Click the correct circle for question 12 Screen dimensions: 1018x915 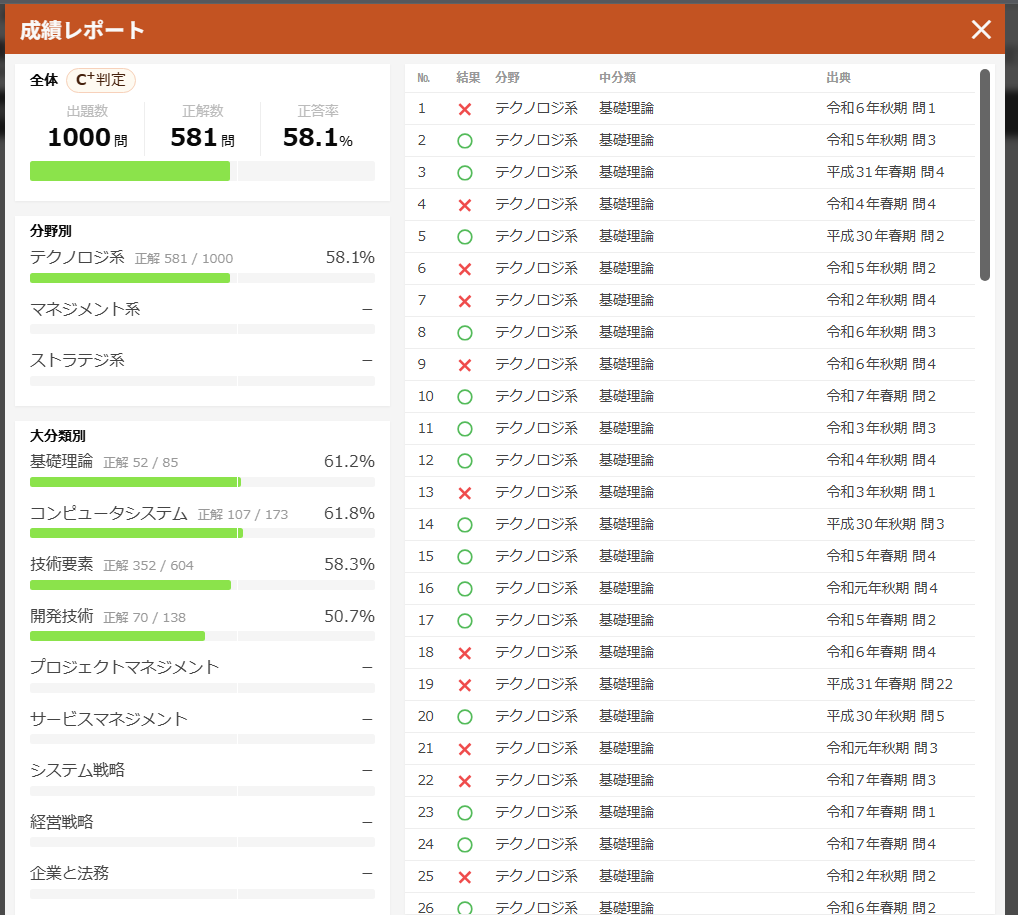(x=465, y=461)
